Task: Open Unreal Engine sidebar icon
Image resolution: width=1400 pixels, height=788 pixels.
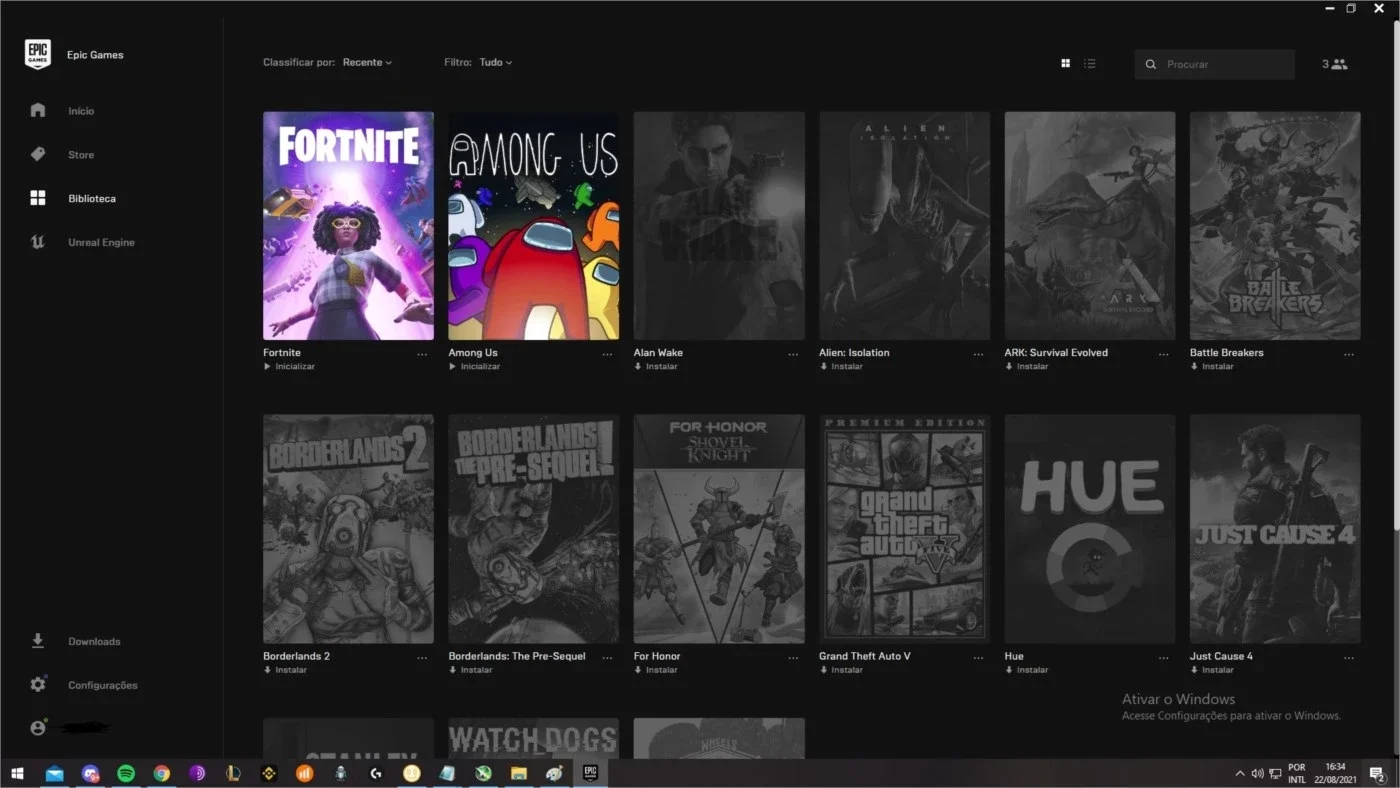Action: point(38,242)
